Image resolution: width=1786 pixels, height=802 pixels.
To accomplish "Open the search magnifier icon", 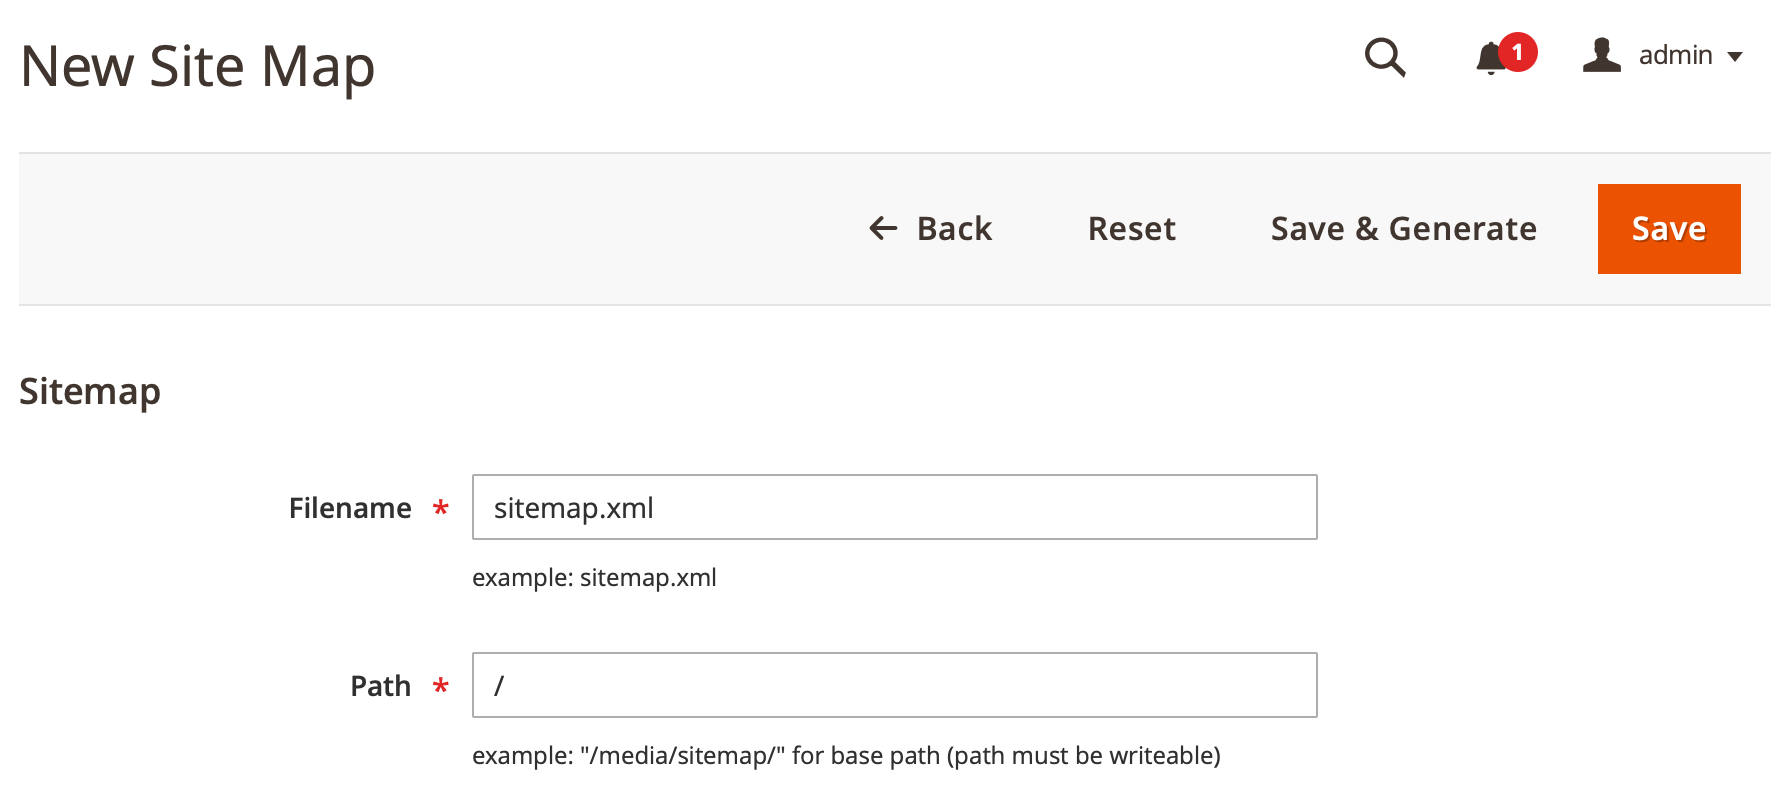I will (1385, 57).
